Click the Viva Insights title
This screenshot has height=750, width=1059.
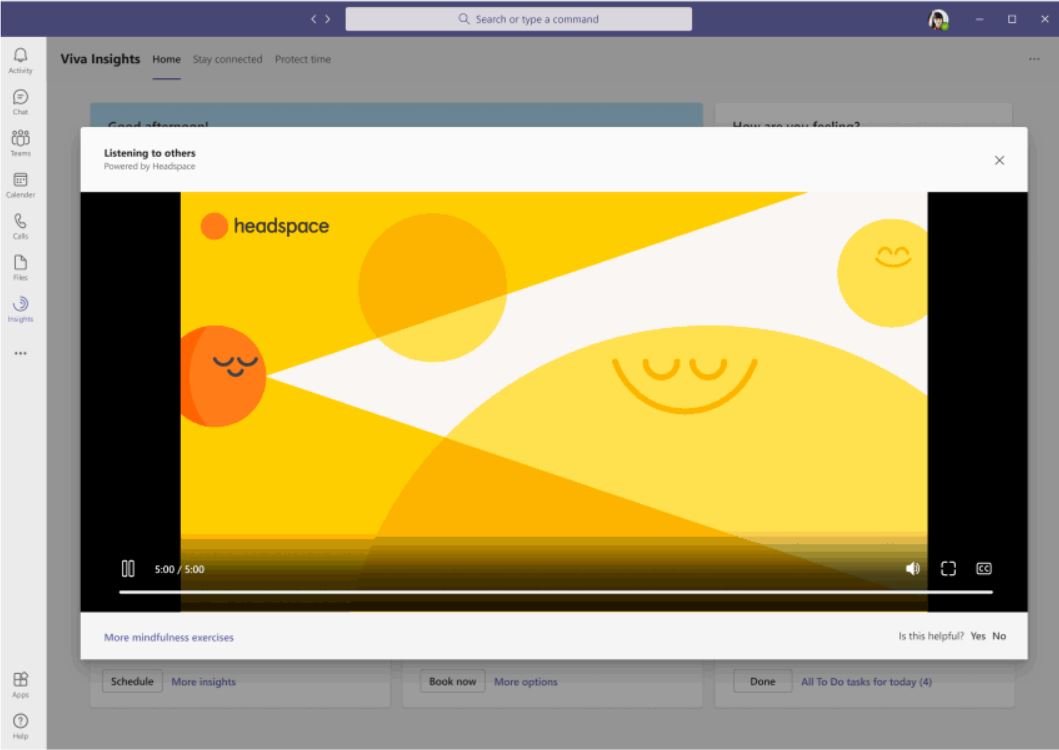(100, 59)
